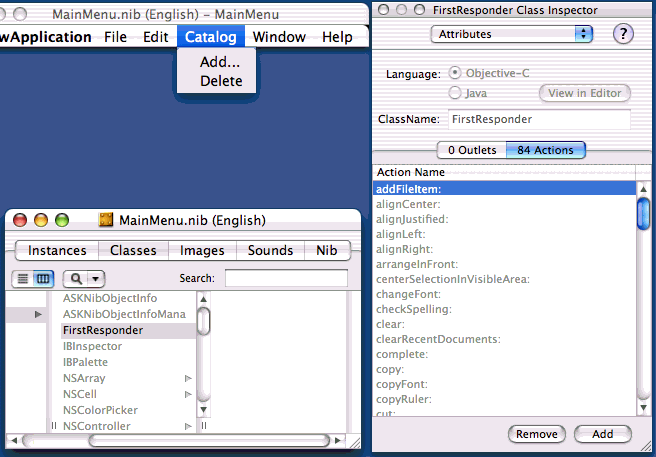Click actions list scroll up arrow
Screen dimensions: 656x457
pyautogui.click(x=644, y=189)
